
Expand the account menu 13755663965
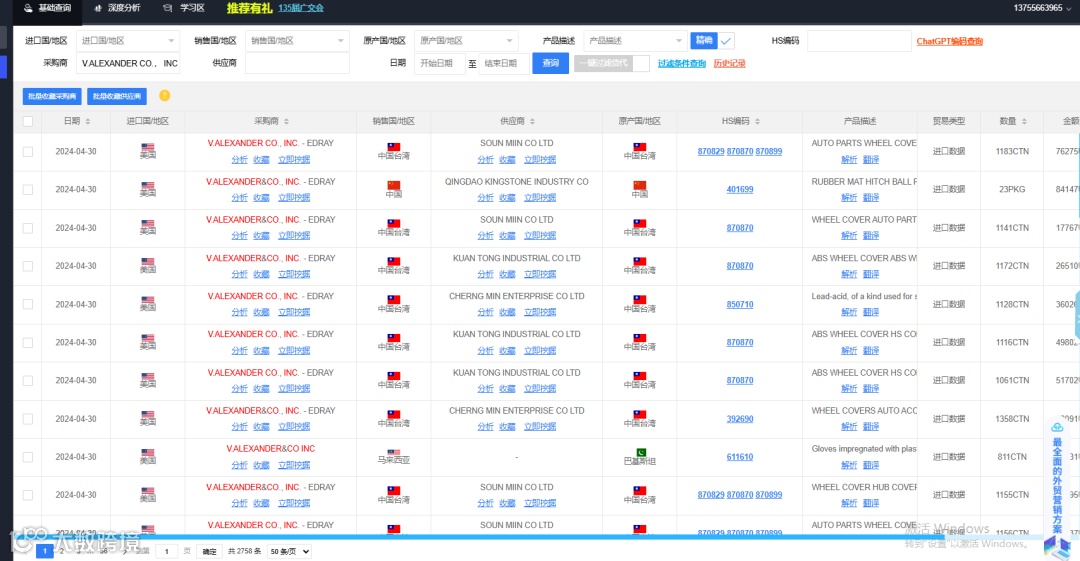click(x=1041, y=8)
